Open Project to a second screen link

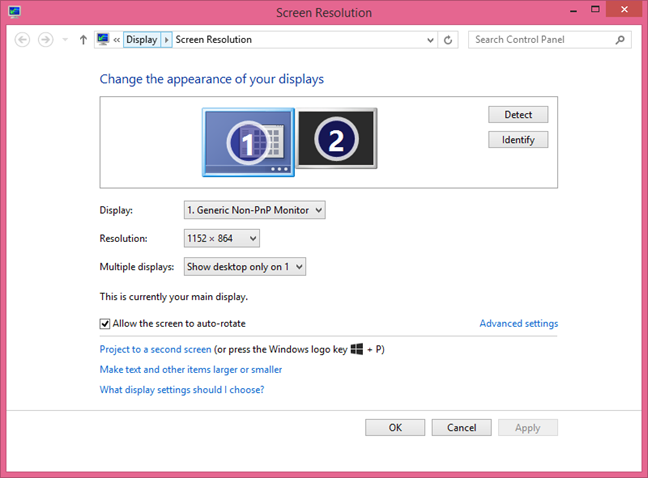(x=155, y=350)
